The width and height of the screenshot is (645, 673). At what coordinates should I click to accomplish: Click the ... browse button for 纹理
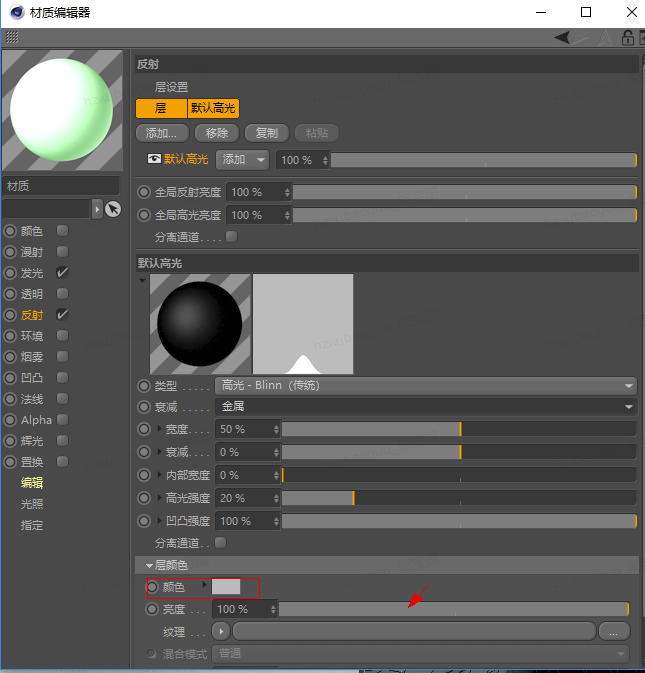[x=614, y=631]
